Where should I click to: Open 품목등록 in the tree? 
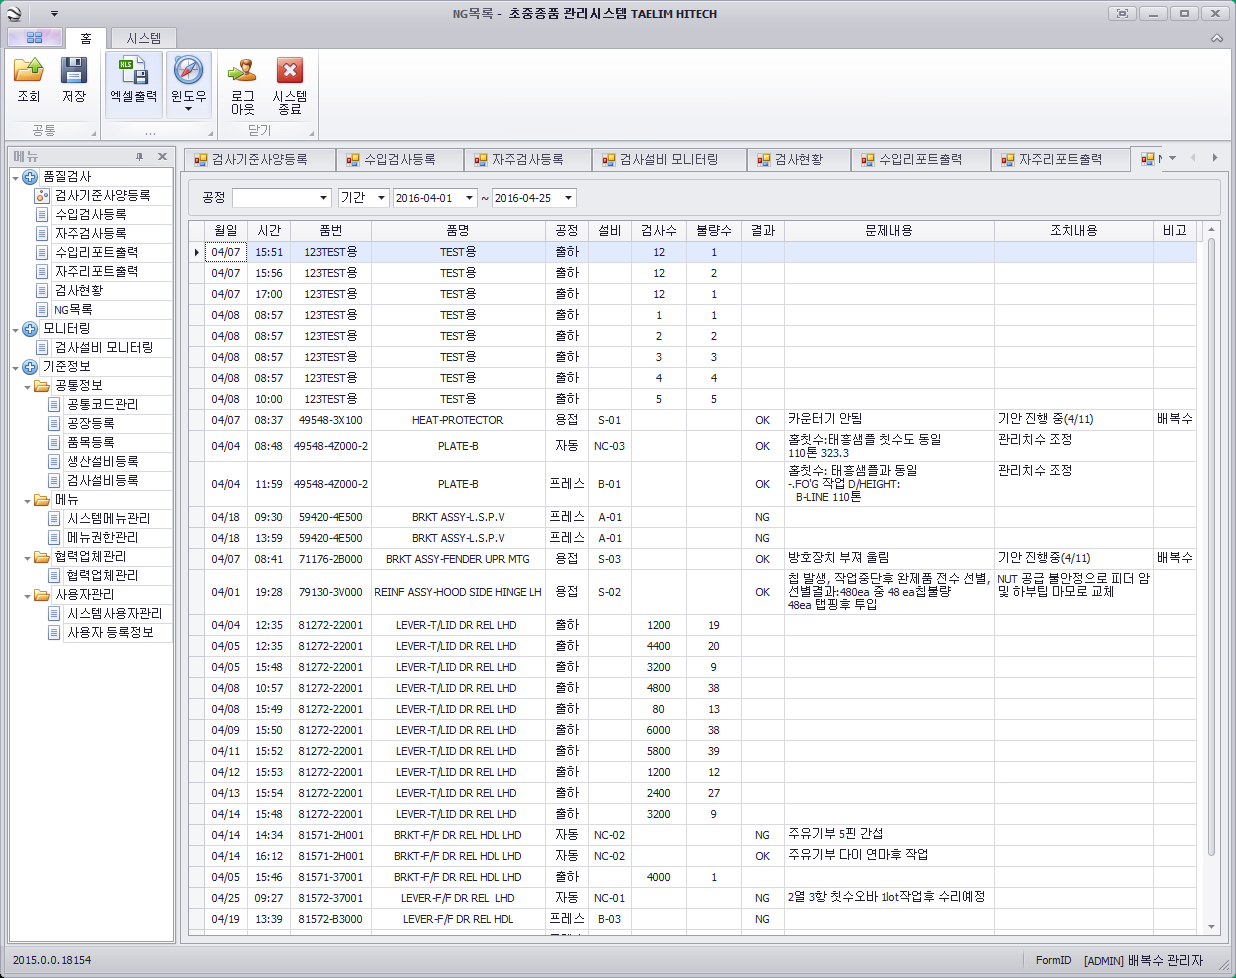tap(90, 443)
